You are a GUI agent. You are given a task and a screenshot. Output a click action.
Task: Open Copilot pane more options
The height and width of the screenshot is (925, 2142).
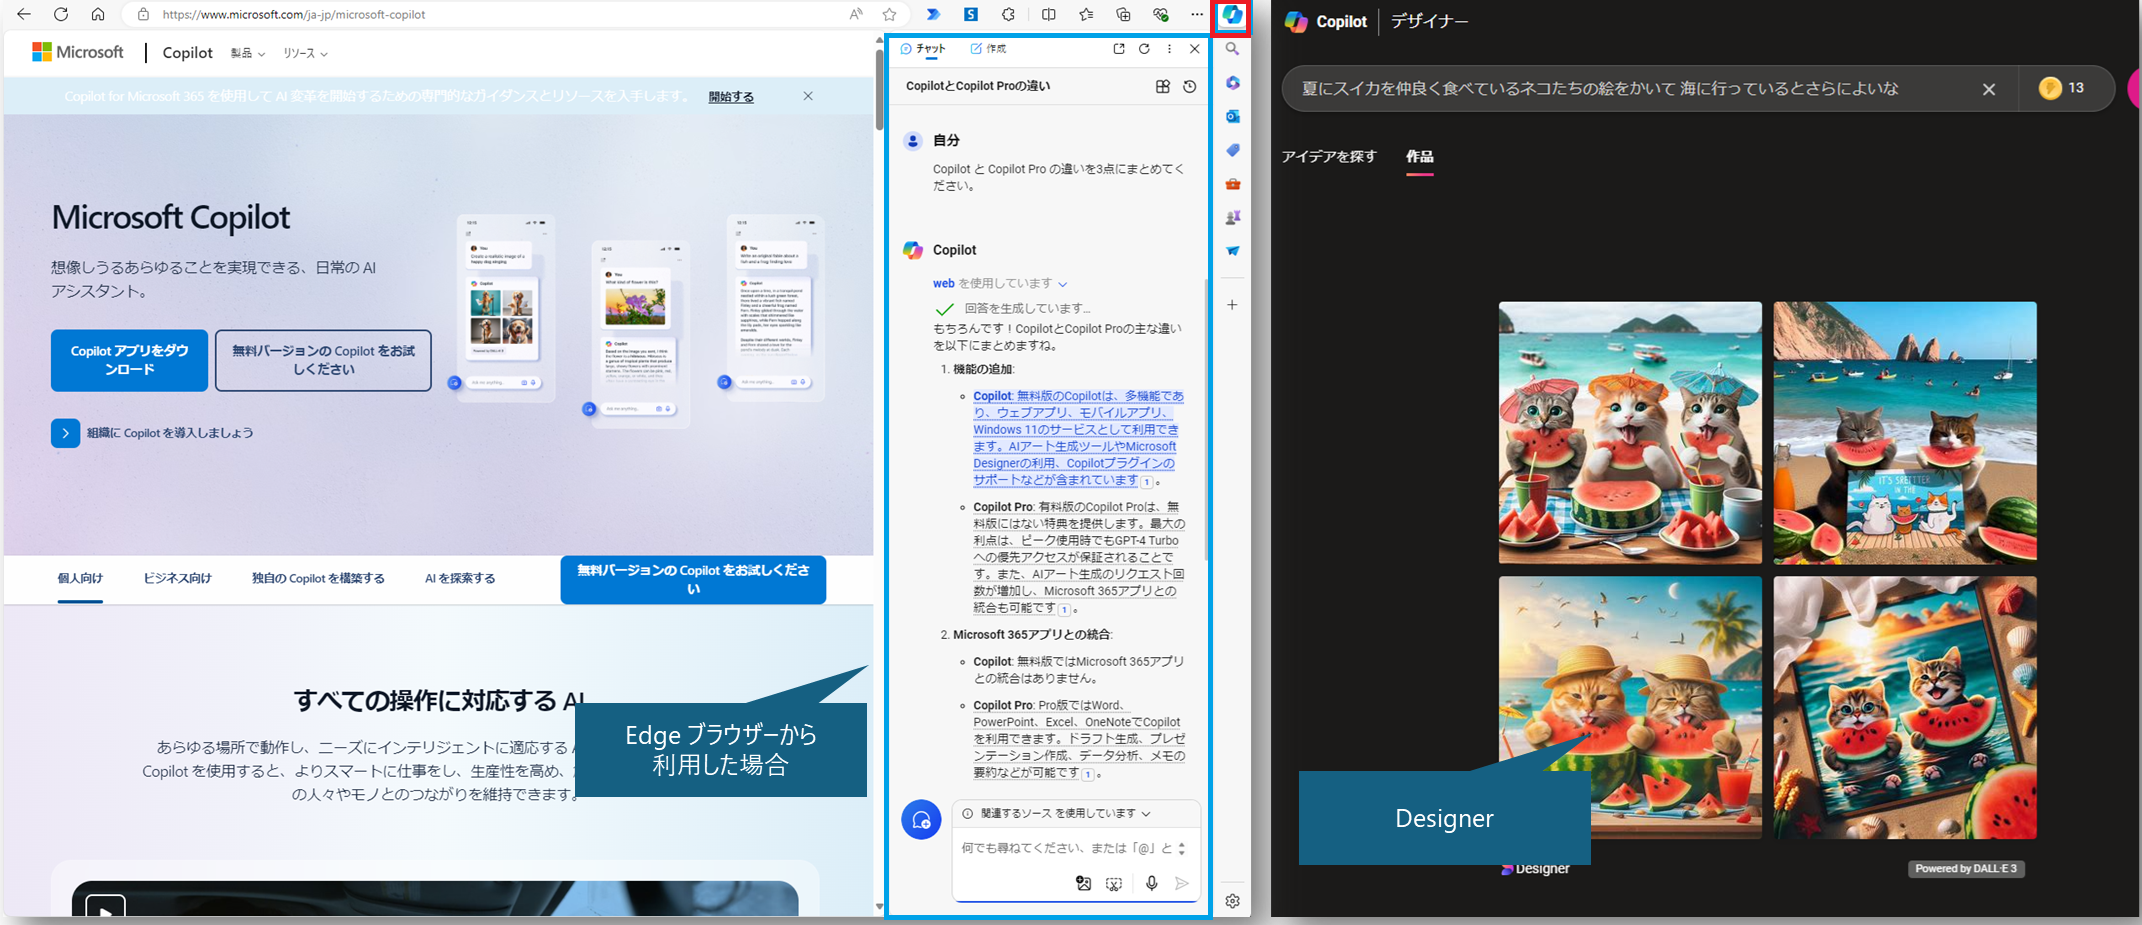[x=1169, y=48]
